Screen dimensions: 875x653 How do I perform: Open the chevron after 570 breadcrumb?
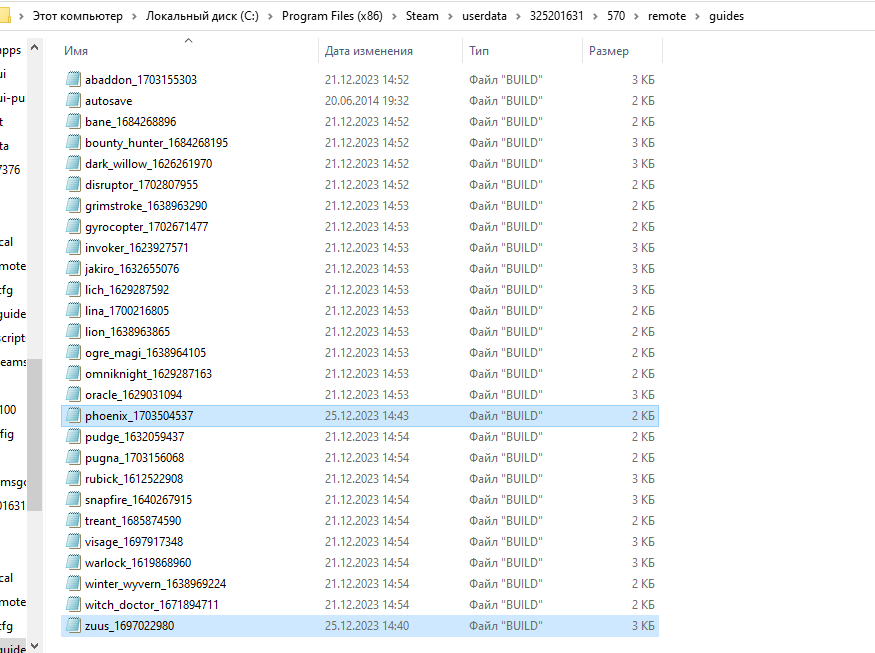(x=637, y=16)
